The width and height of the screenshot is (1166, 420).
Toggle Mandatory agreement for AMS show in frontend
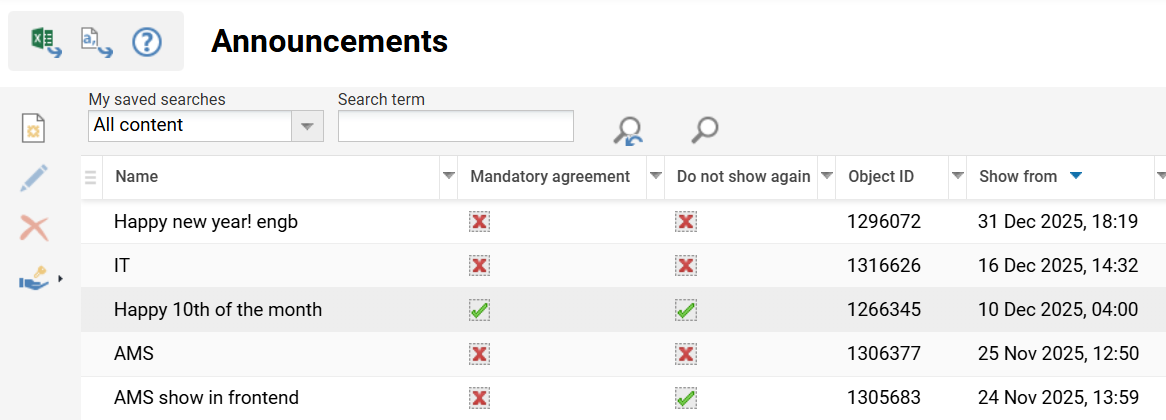pyautogui.click(x=480, y=398)
